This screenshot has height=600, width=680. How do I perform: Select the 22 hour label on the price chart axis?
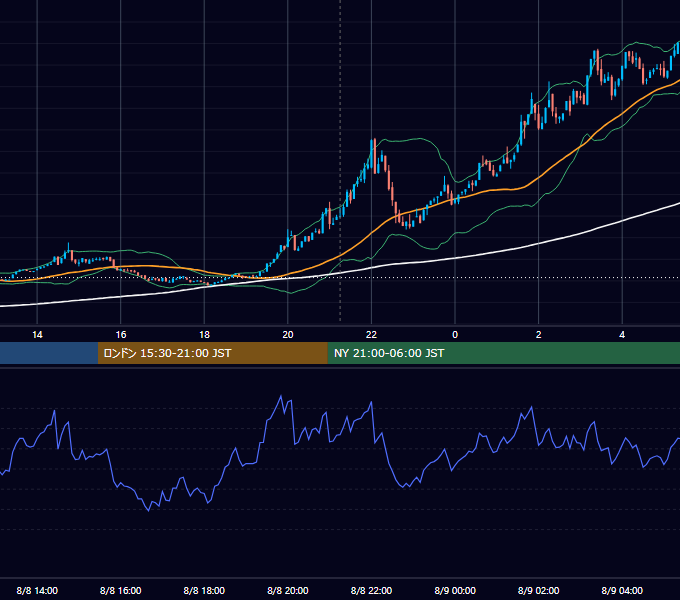pos(371,335)
